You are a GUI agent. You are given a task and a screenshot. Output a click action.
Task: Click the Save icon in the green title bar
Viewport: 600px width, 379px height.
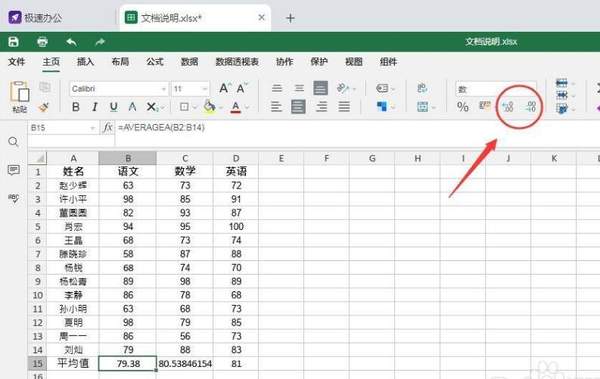pyautogui.click(x=13, y=41)
